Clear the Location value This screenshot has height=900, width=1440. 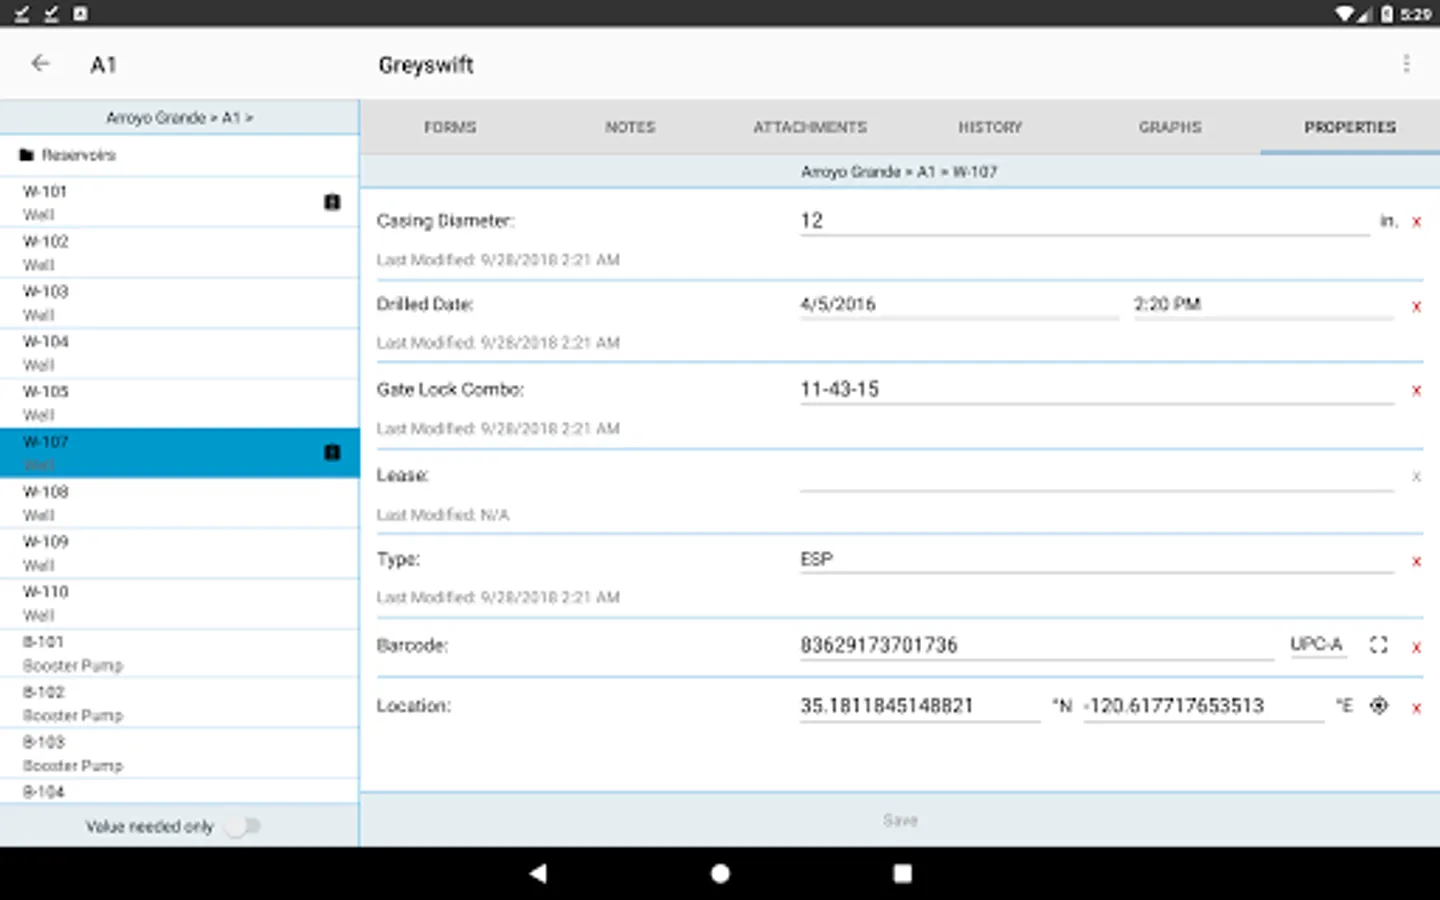[x=1416, y=708]
